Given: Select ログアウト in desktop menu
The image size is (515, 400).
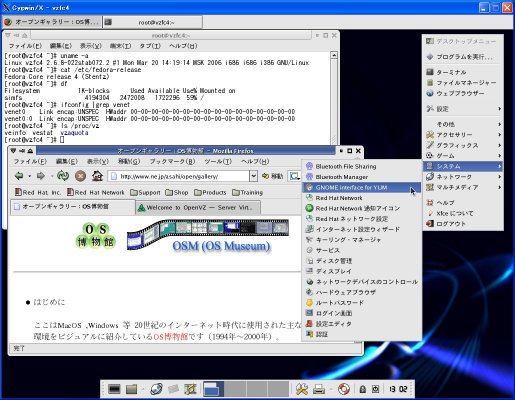Looking at the screenshot, I should [x=463, y=224].
